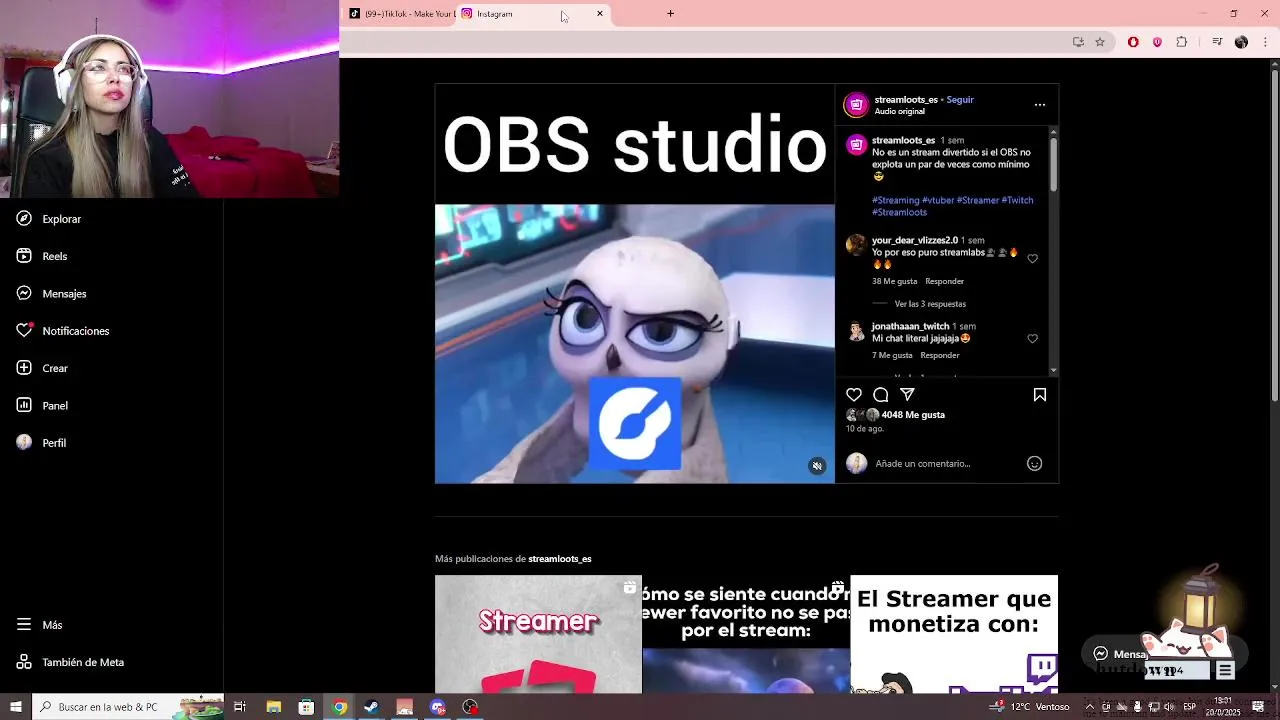The image size is (1280, 720).
Task: Reply to your_dear_vlizzes2.0's comment
Action: [944, 281]
